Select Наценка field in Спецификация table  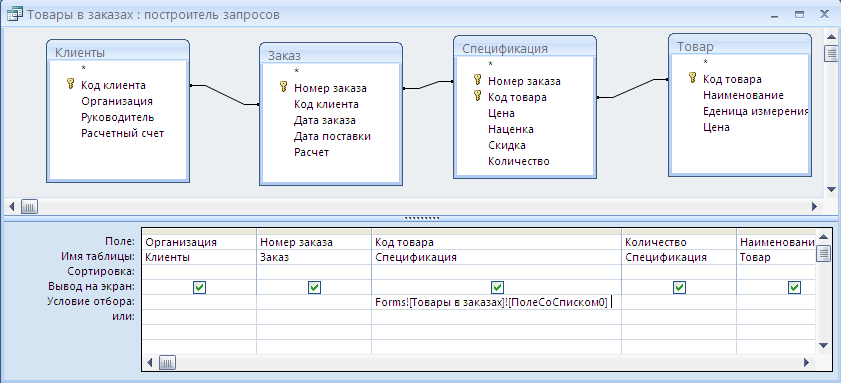[x=511, y=129]
